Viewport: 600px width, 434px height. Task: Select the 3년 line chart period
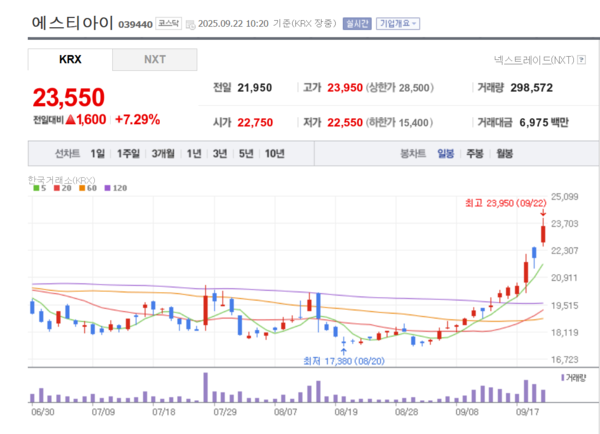(x=220, y=153)
